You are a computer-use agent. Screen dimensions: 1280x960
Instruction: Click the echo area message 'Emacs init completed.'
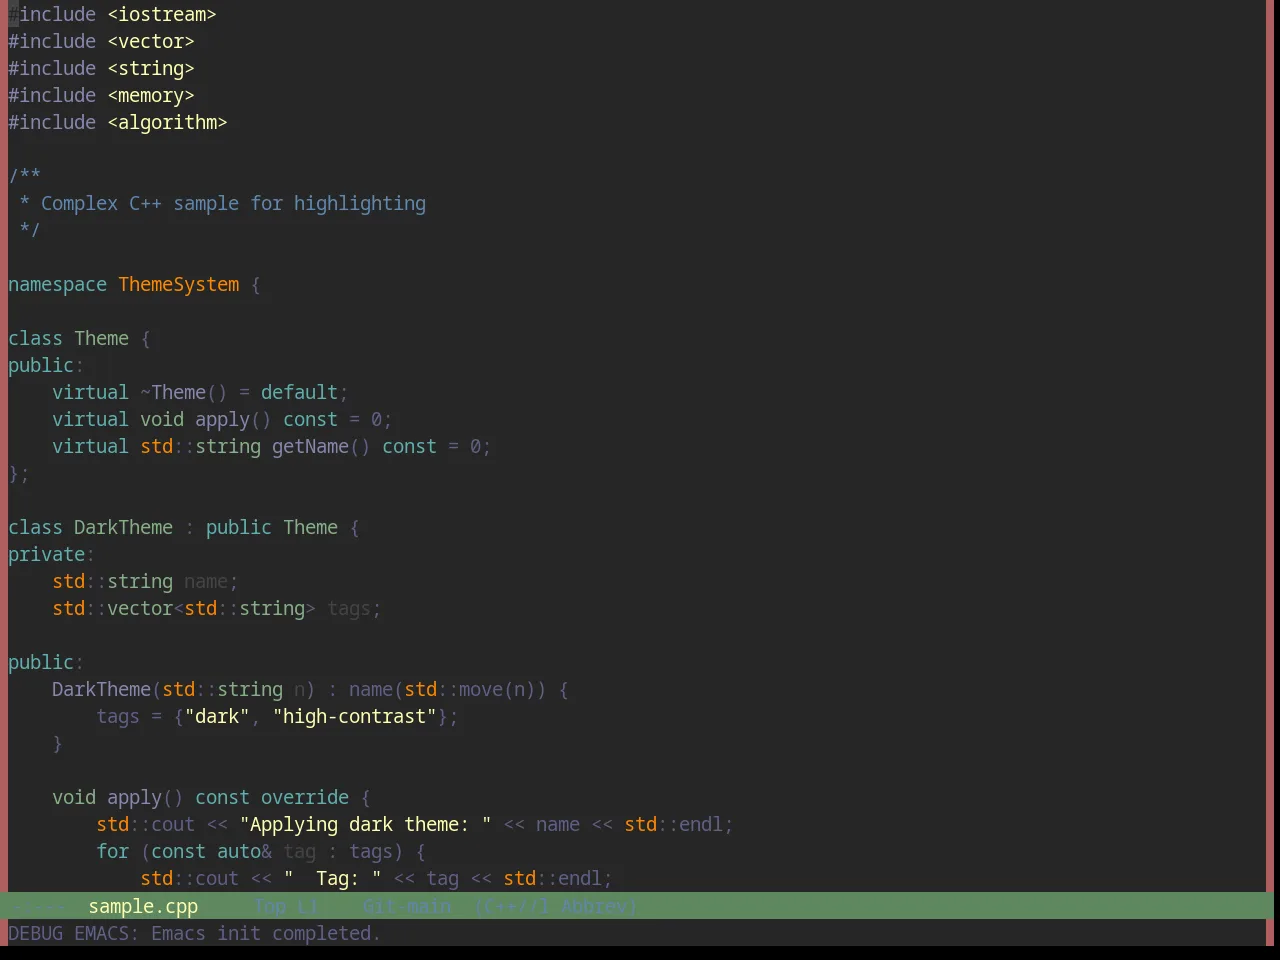pos(265,933)
